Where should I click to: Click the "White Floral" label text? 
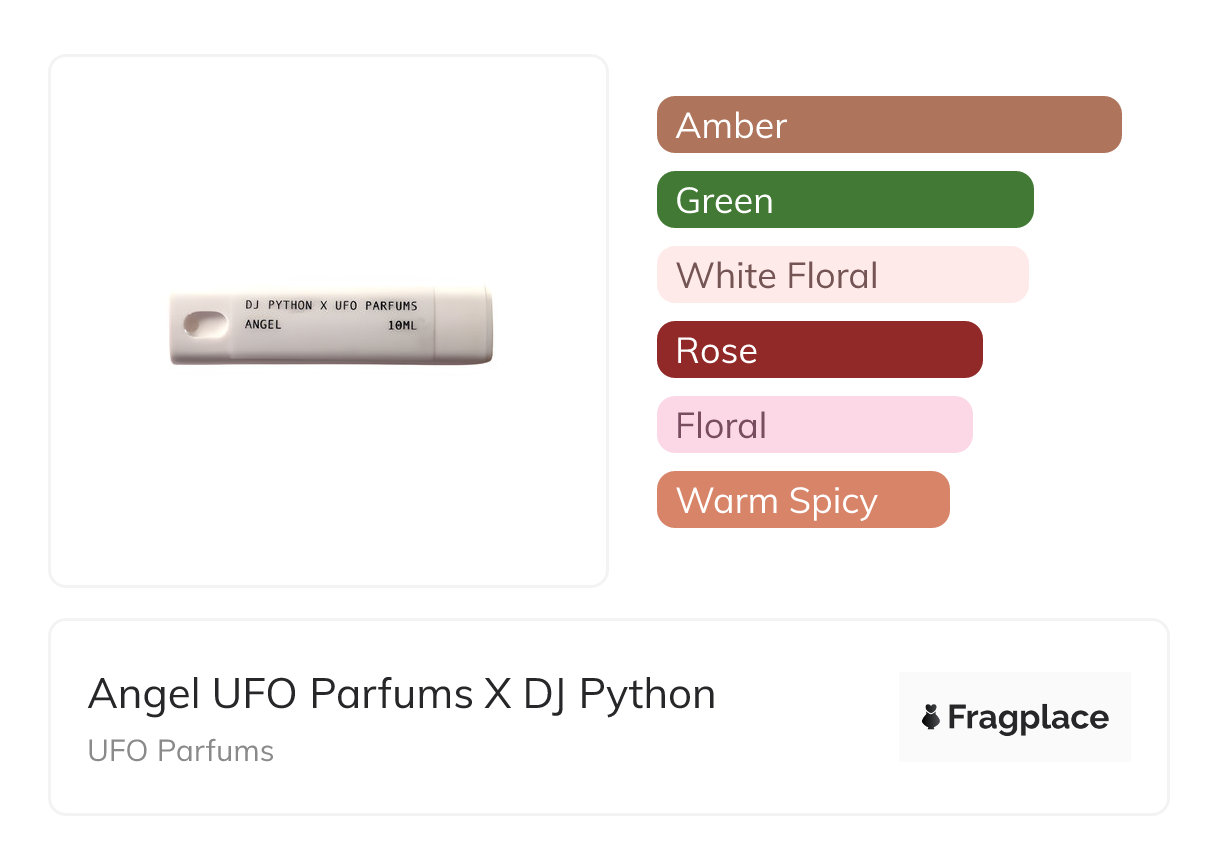(x=776, y=276)
